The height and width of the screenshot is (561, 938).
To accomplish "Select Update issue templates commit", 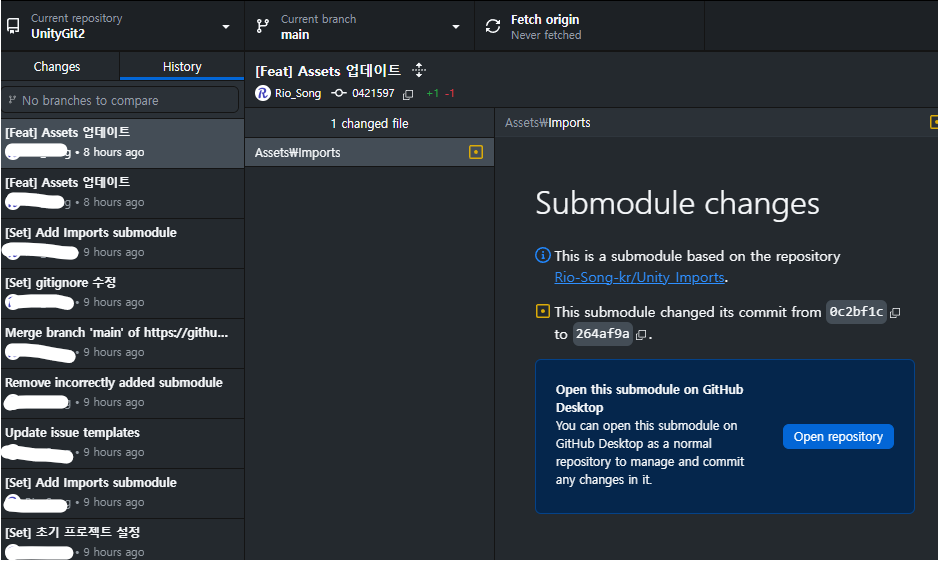I will click(x=122, y=443).
